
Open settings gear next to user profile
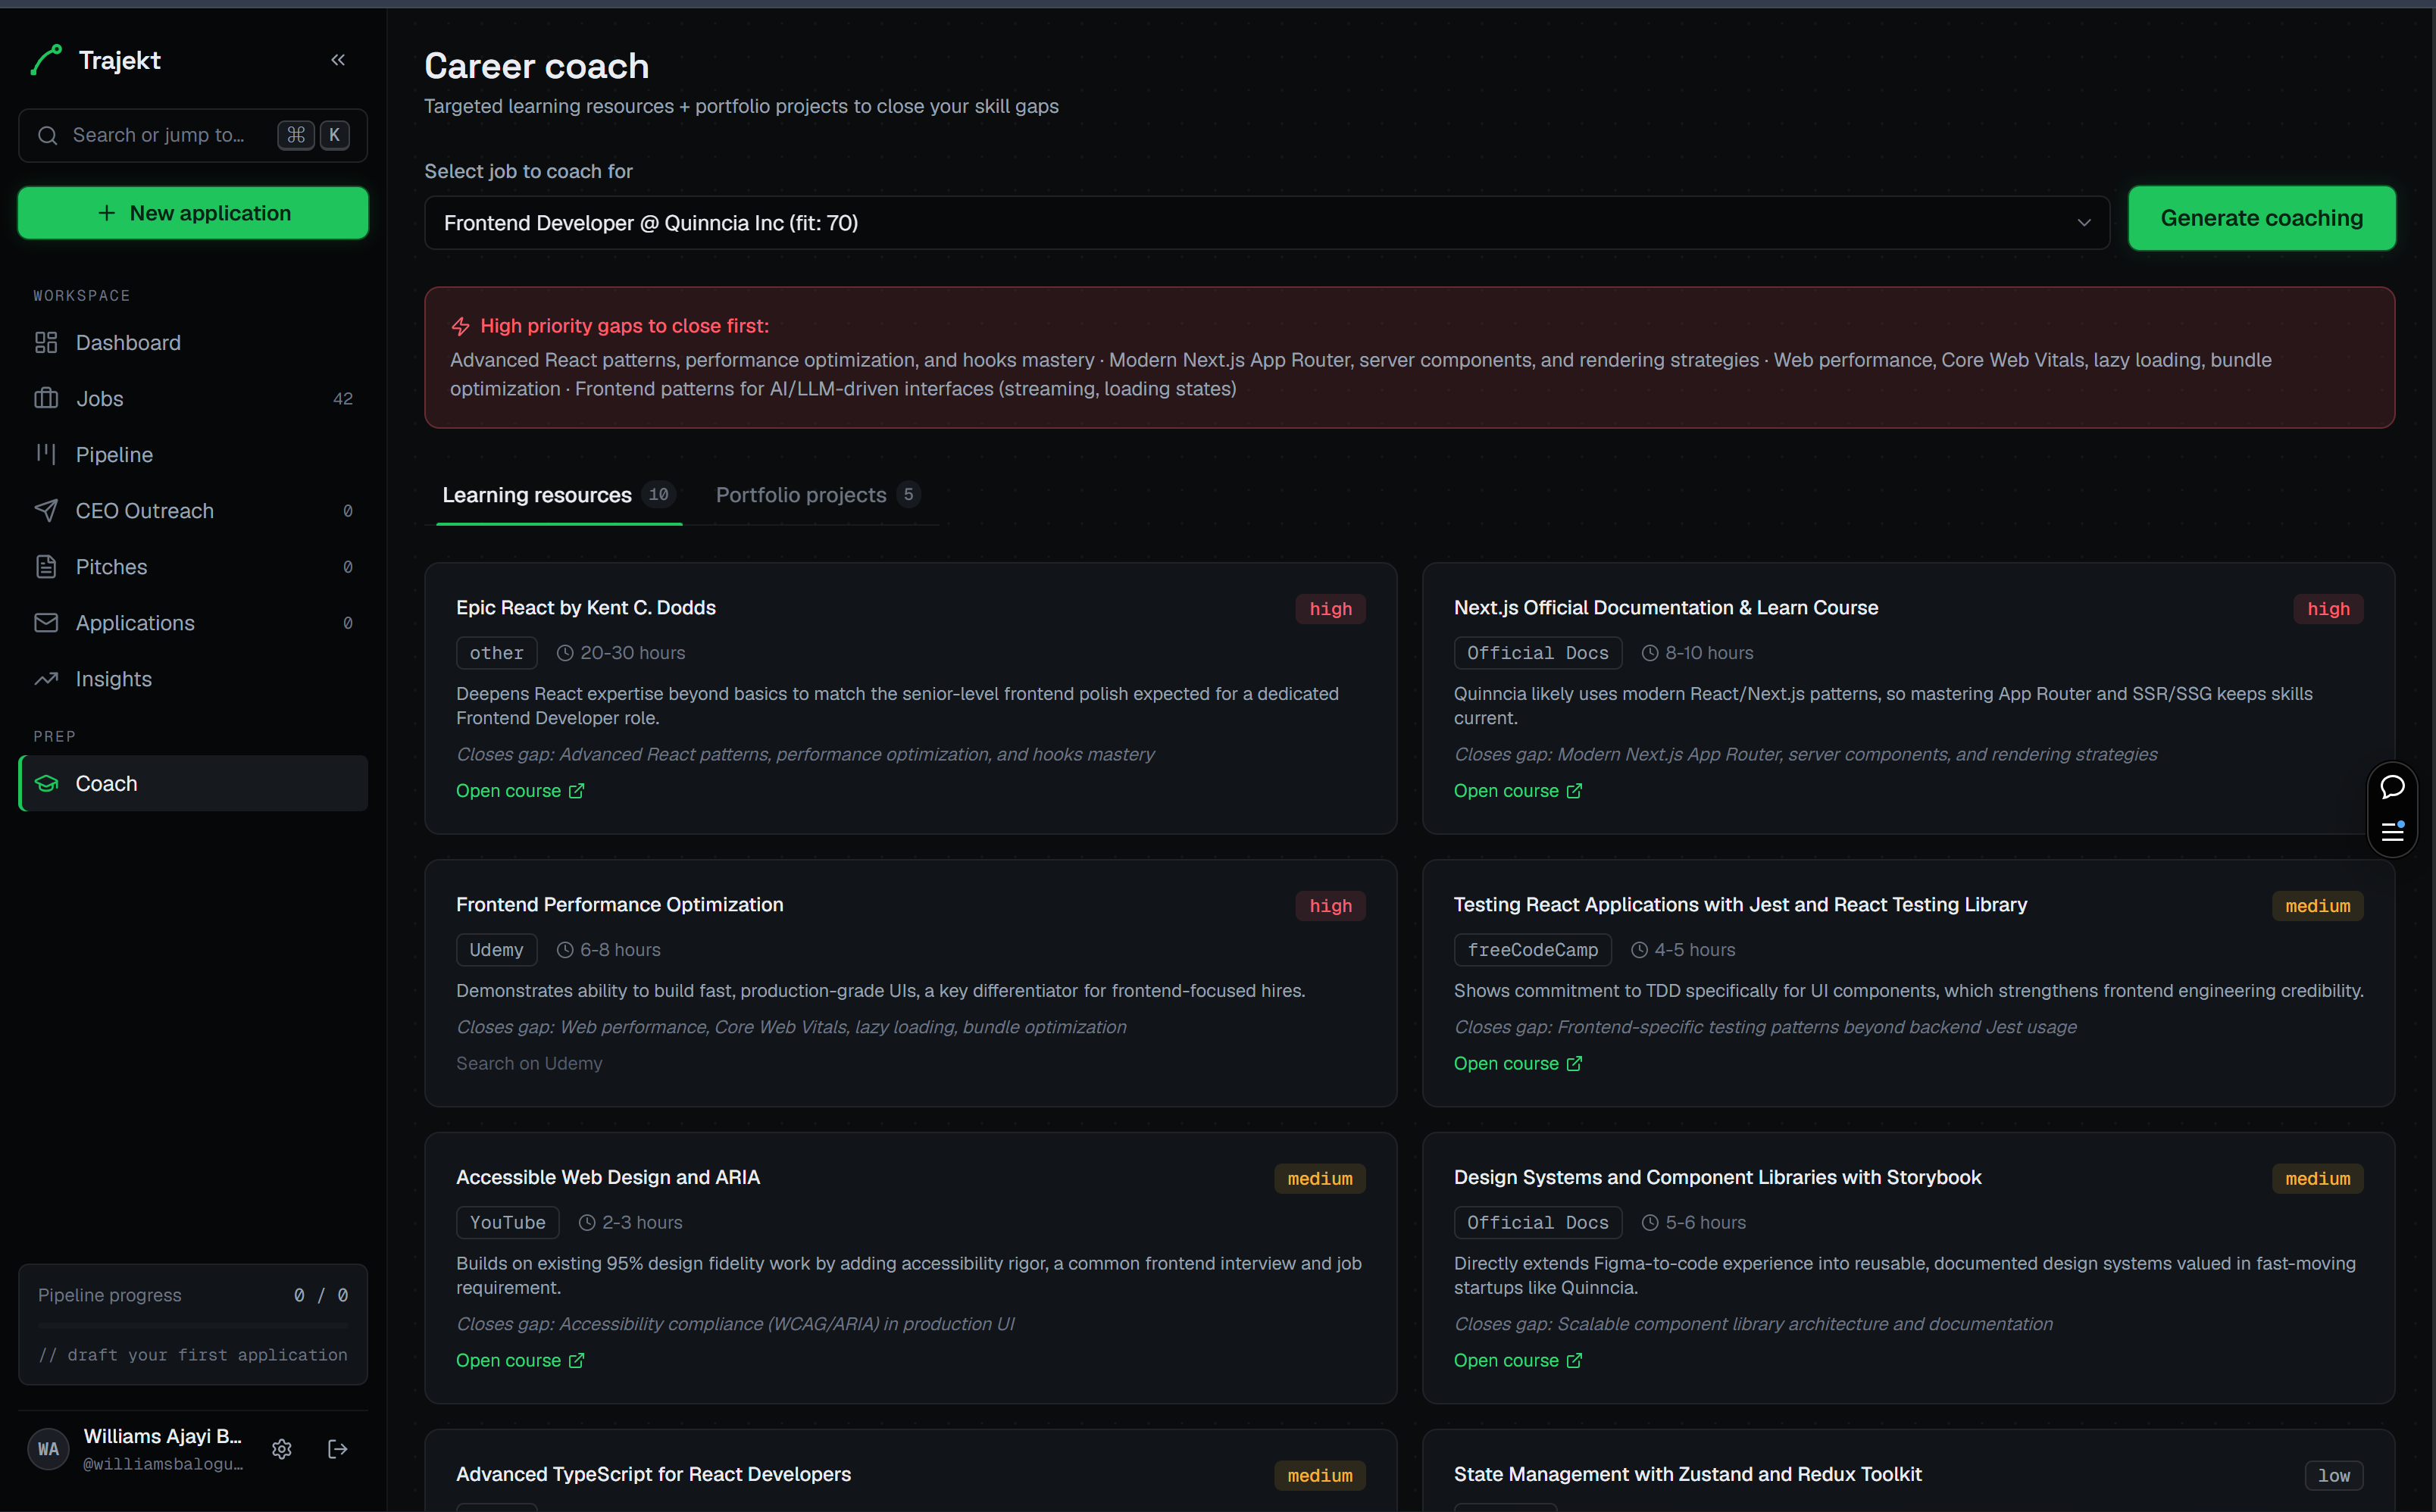(x=282, y=1449)
